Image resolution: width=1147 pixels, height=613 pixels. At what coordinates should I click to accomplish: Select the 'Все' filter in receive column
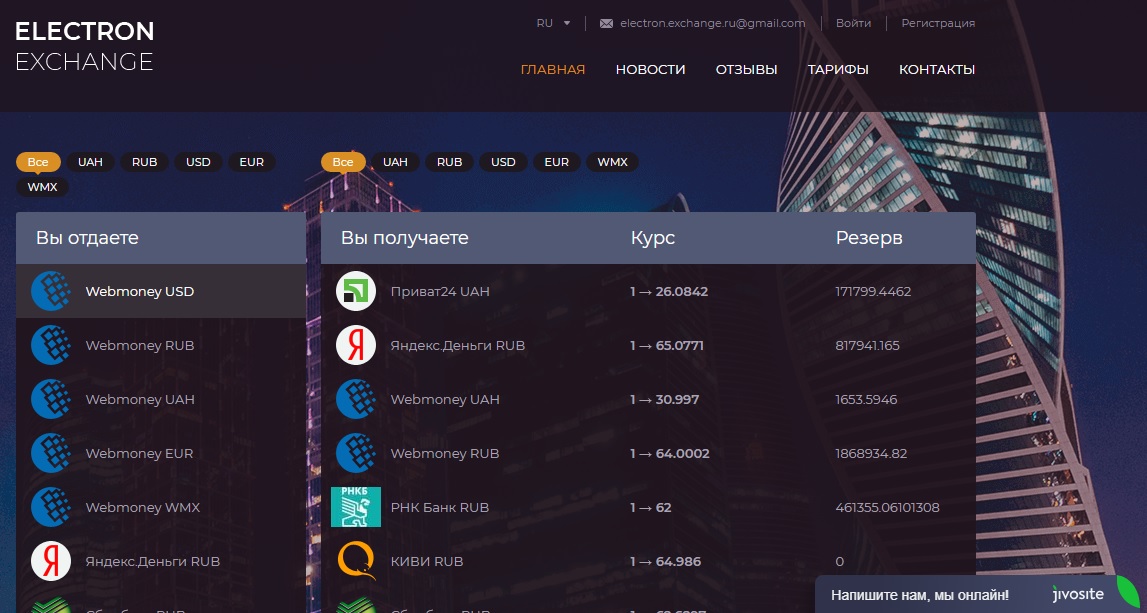point(343,162)
